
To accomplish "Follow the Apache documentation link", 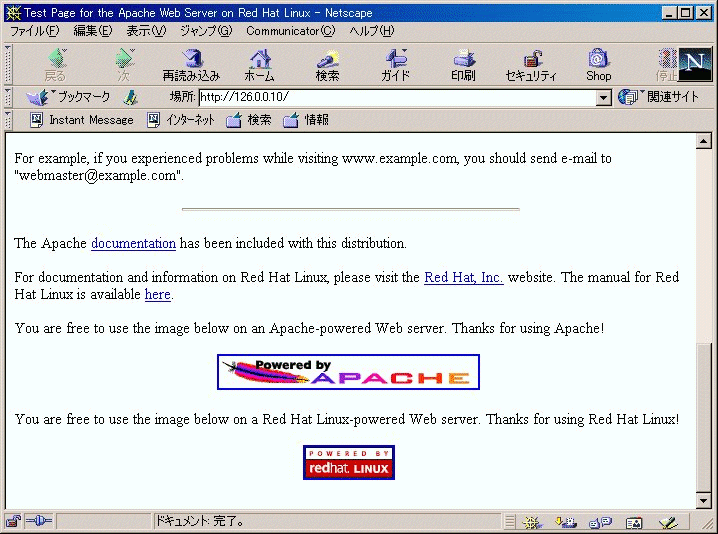I will click(x=133, y=243).
